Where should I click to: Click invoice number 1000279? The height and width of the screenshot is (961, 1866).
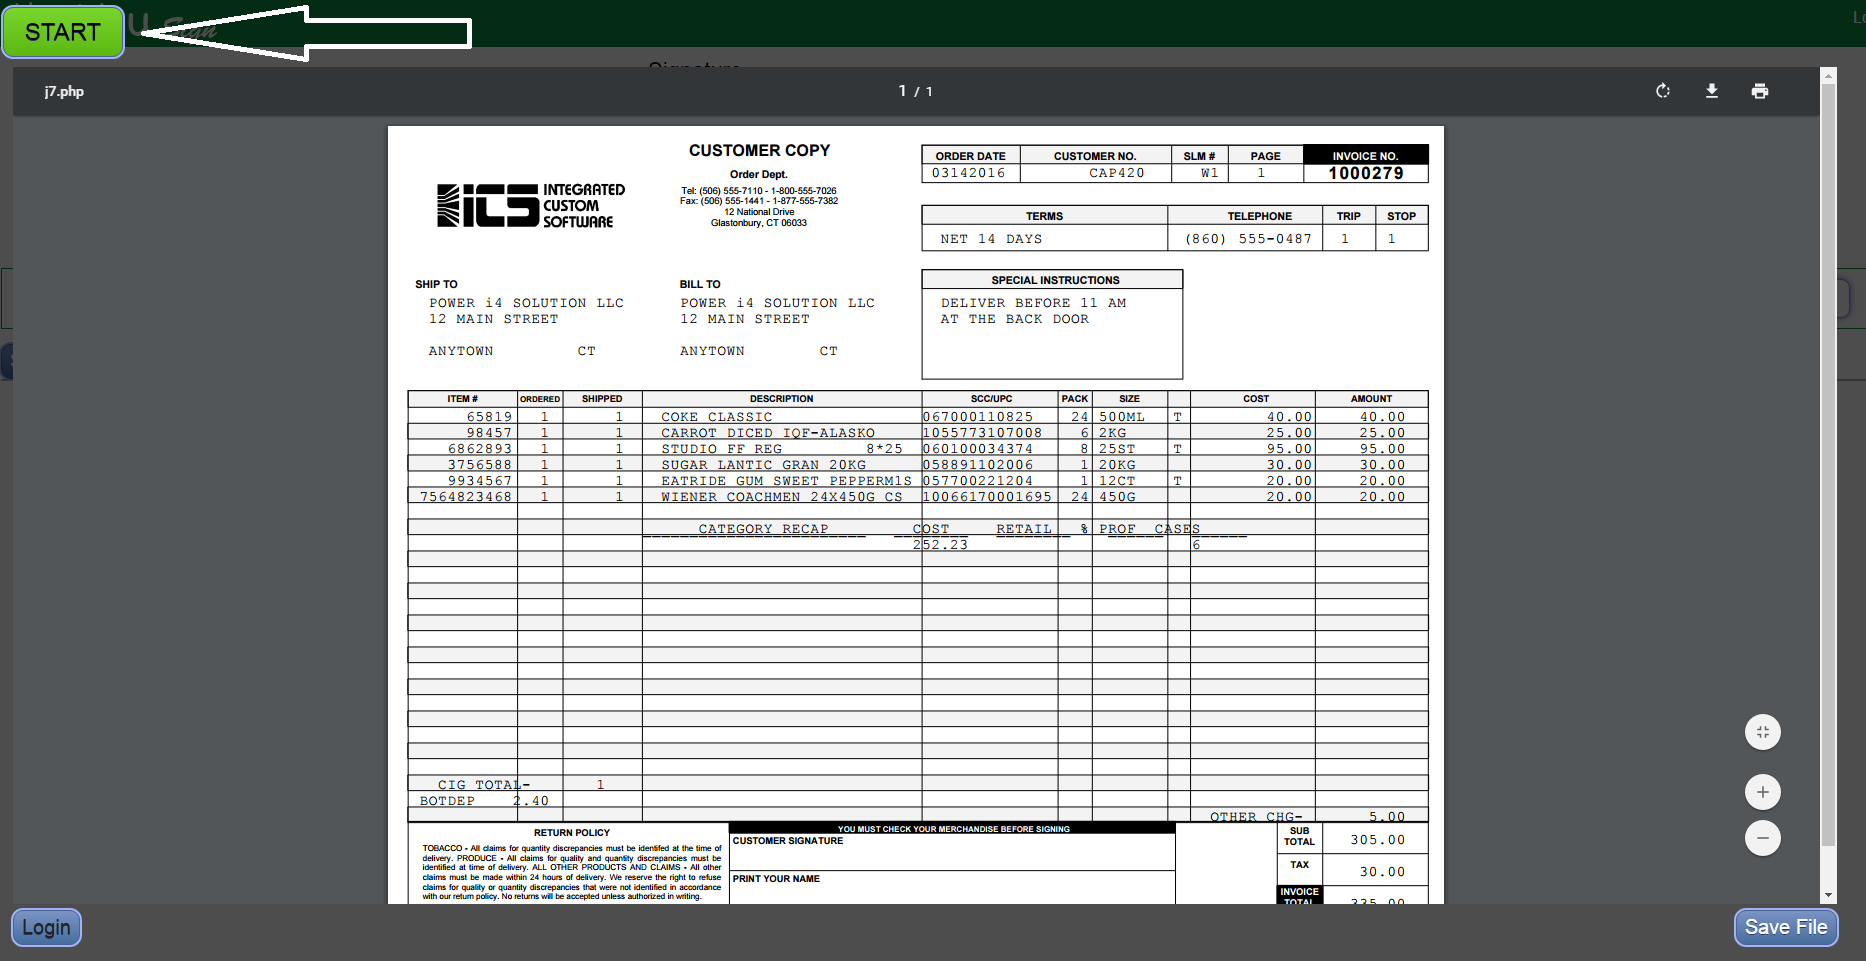(1365, 173)
